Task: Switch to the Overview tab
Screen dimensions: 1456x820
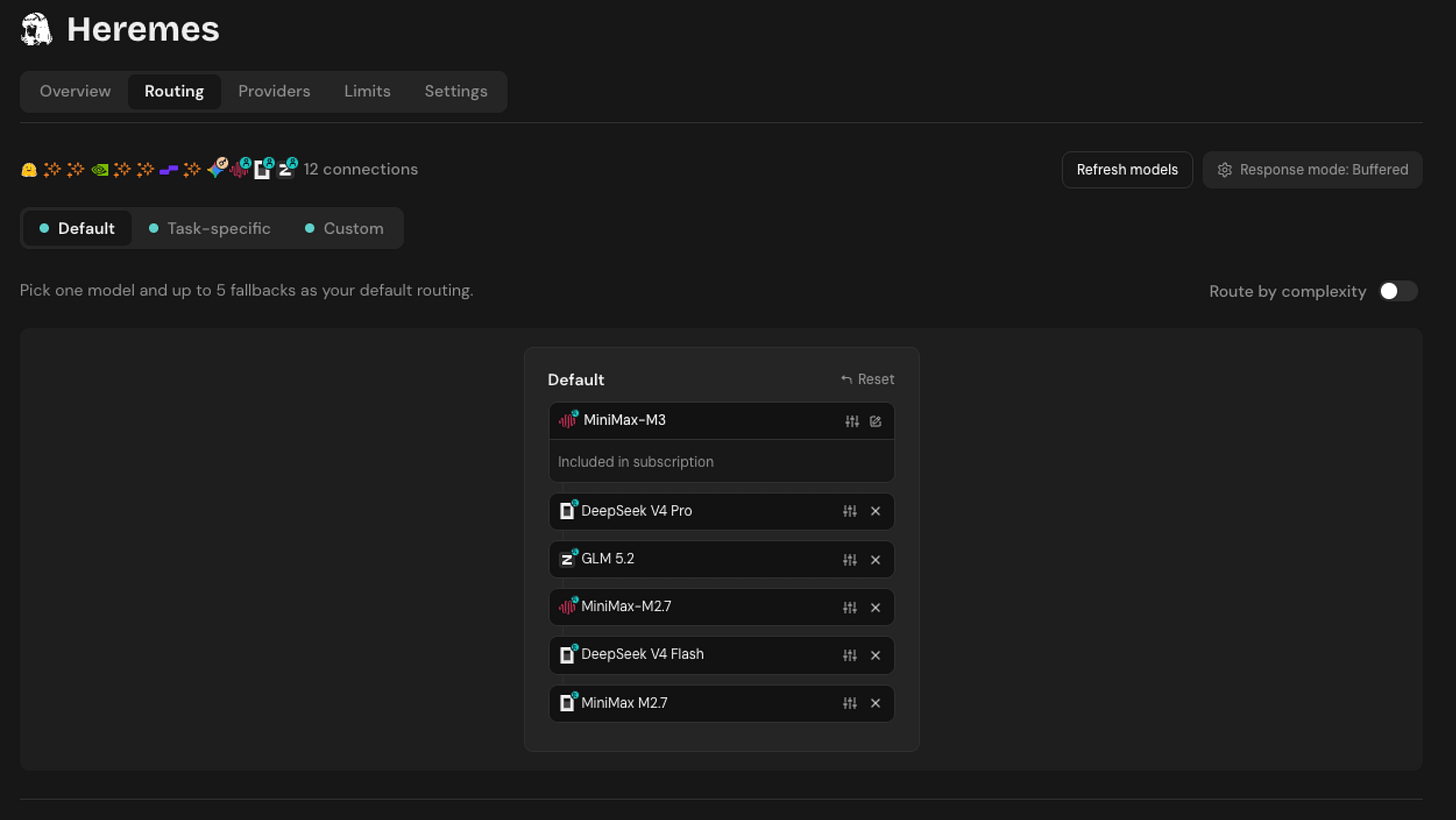Action: 75,91
